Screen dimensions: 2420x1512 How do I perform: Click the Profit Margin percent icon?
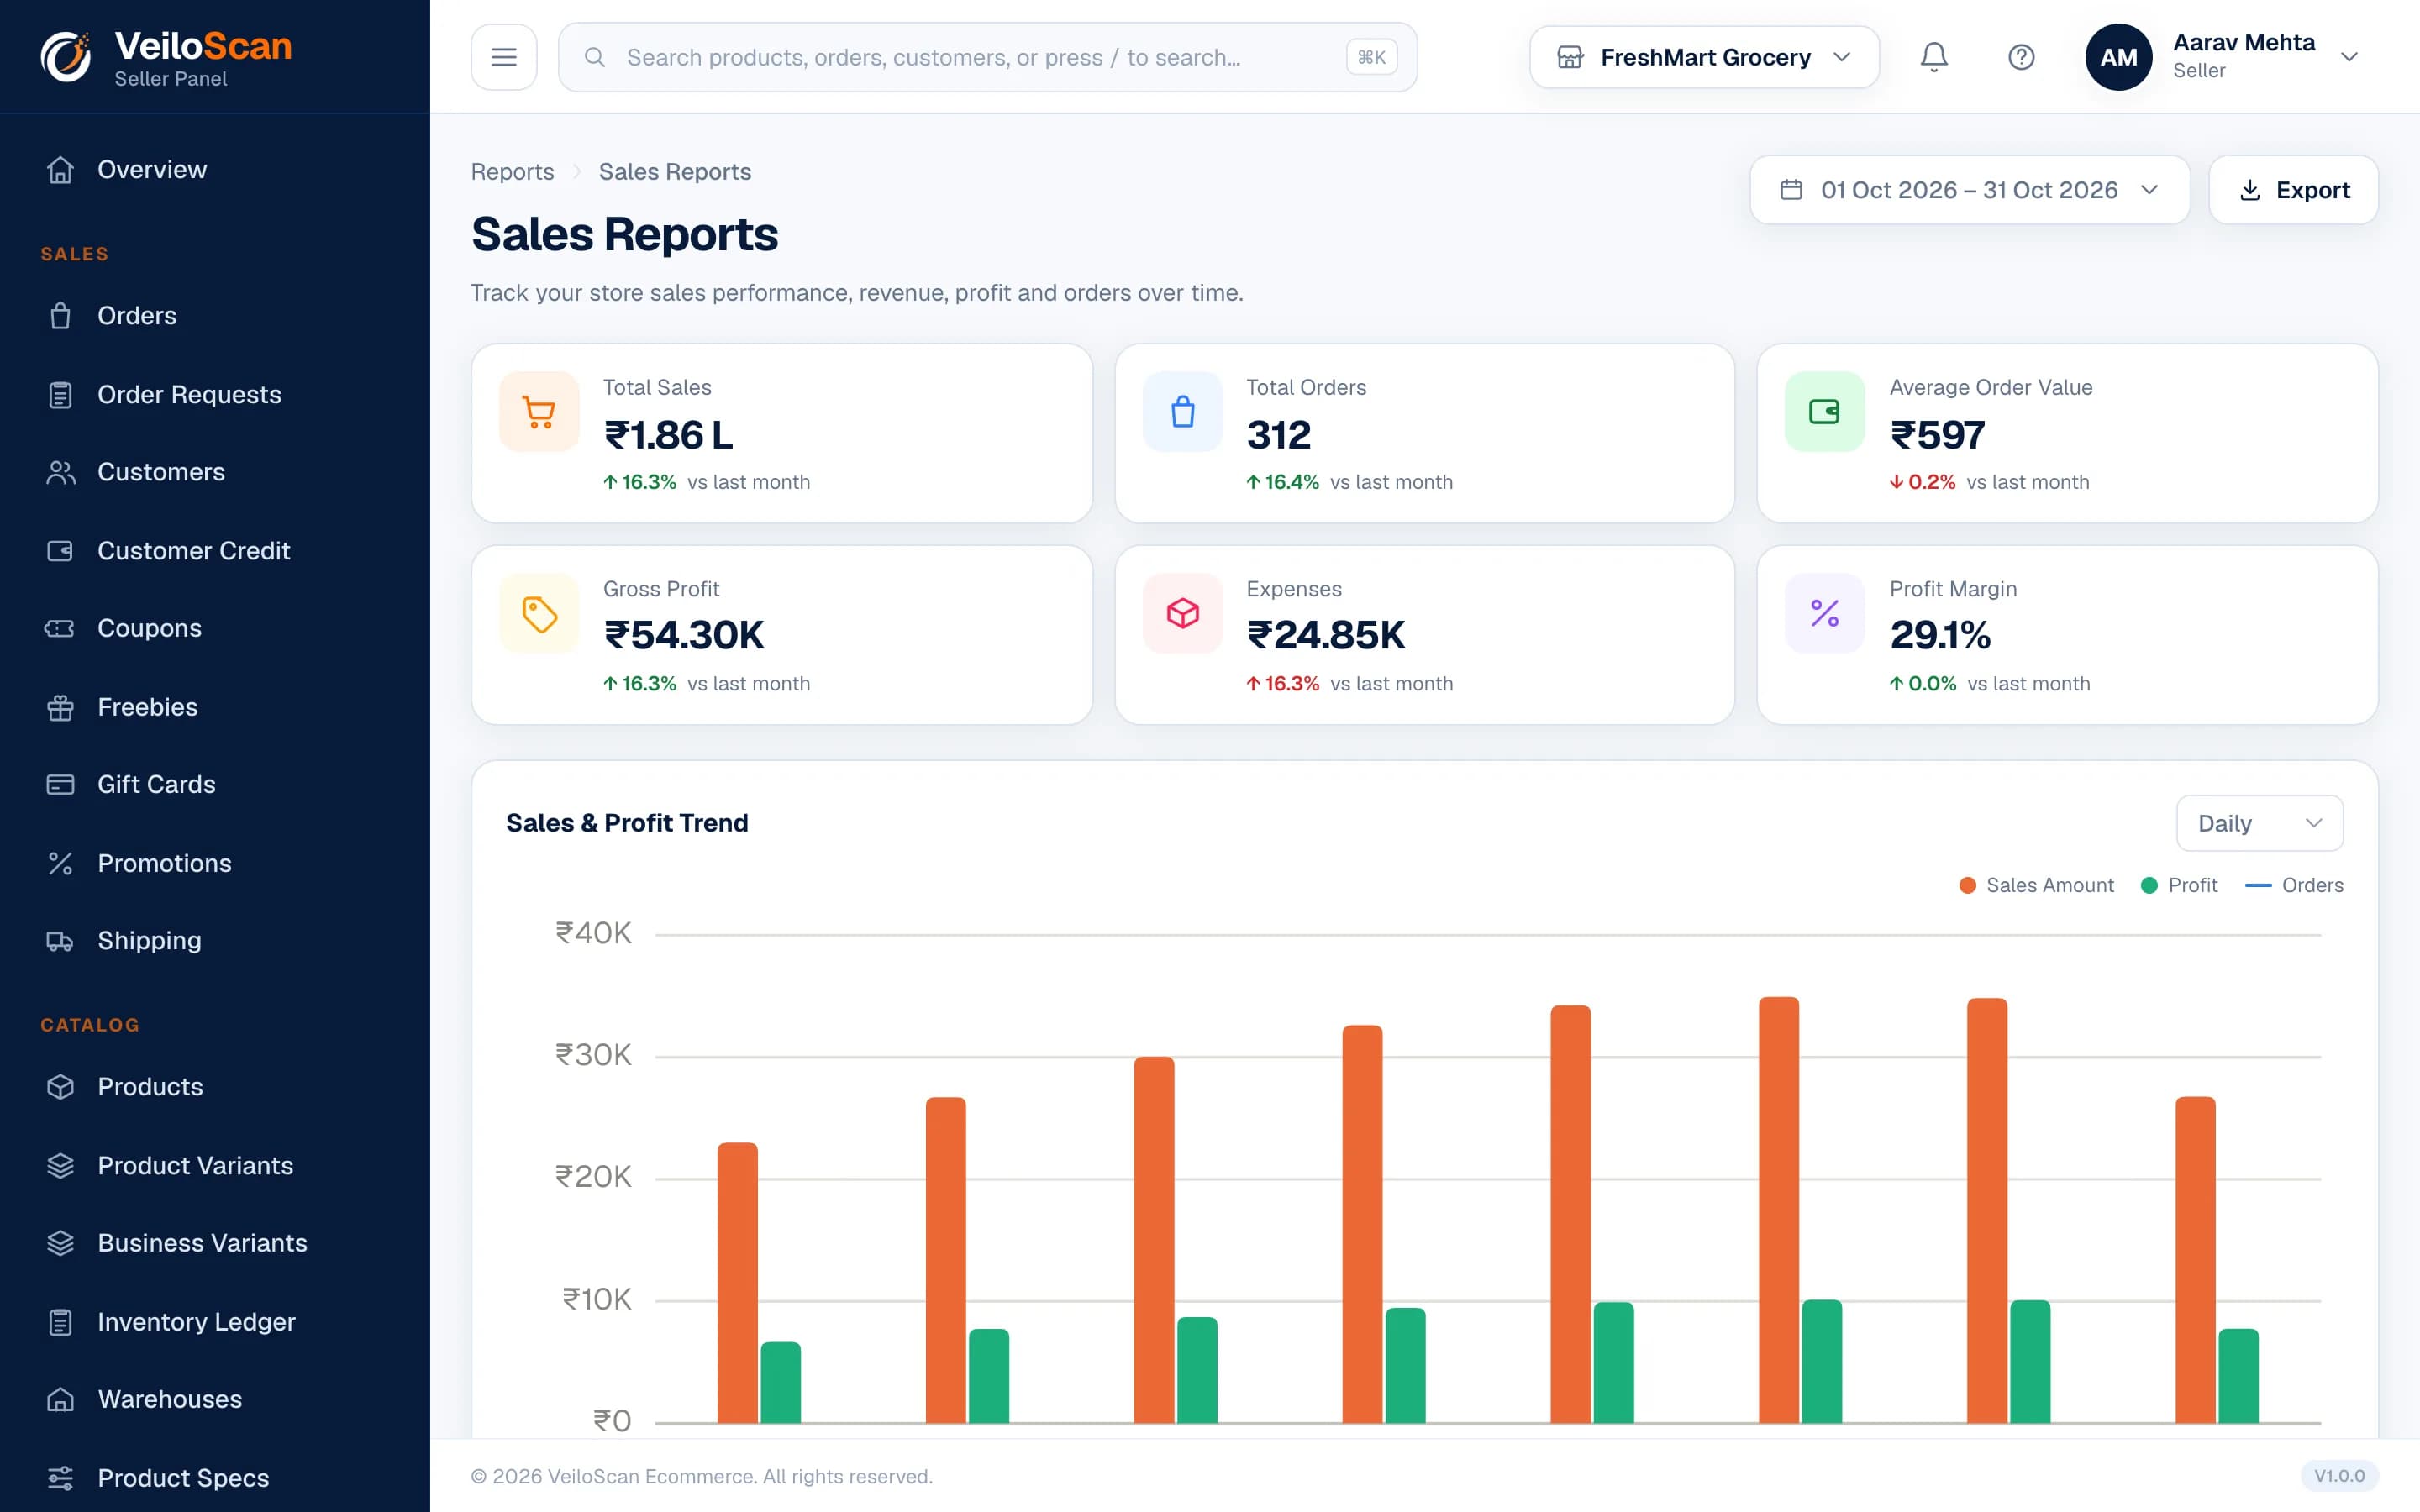pos(1824,613)
